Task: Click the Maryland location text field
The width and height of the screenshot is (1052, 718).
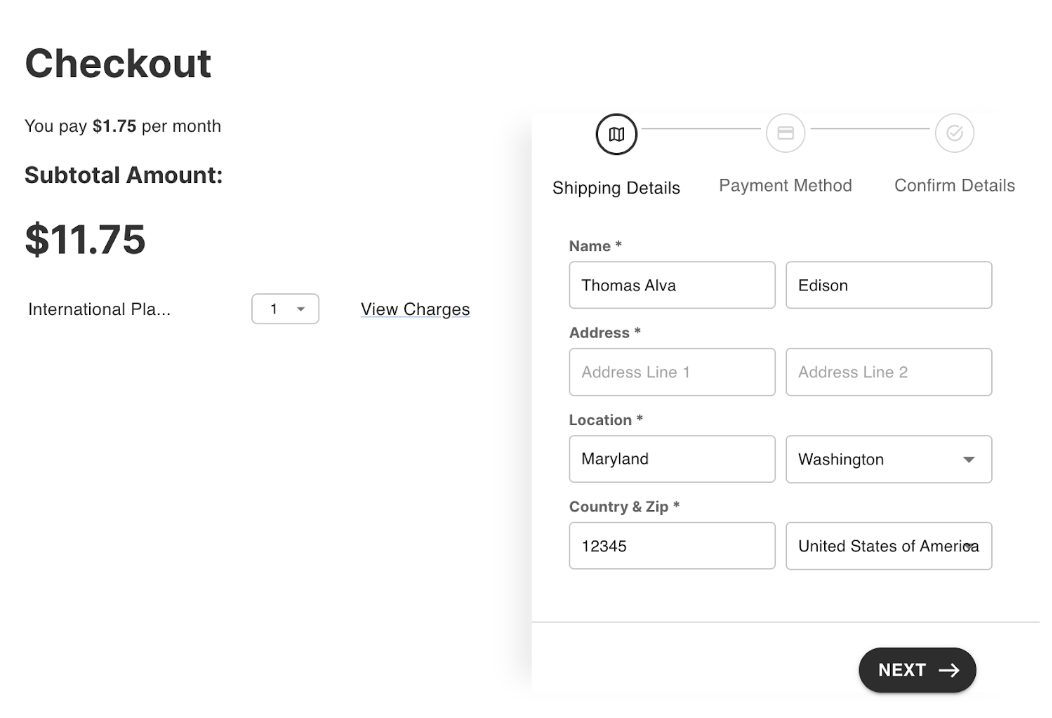Action: click(672, 459)
